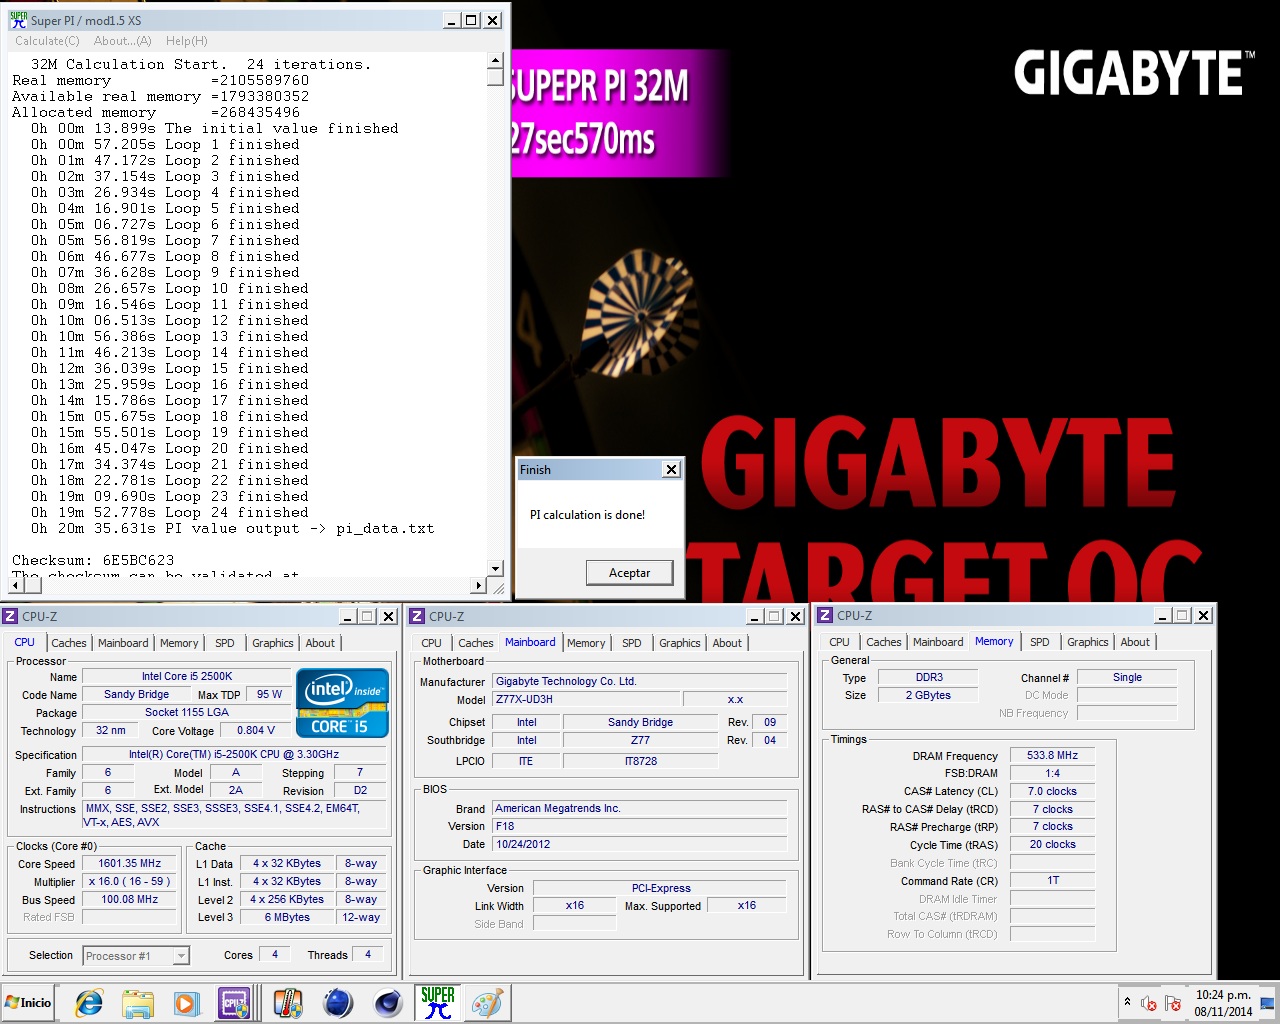The height and width of the screenshot is (1024, 1280).
Task: Open Windows Explorer folder icon in taskbar
Action: (138, 1002)
